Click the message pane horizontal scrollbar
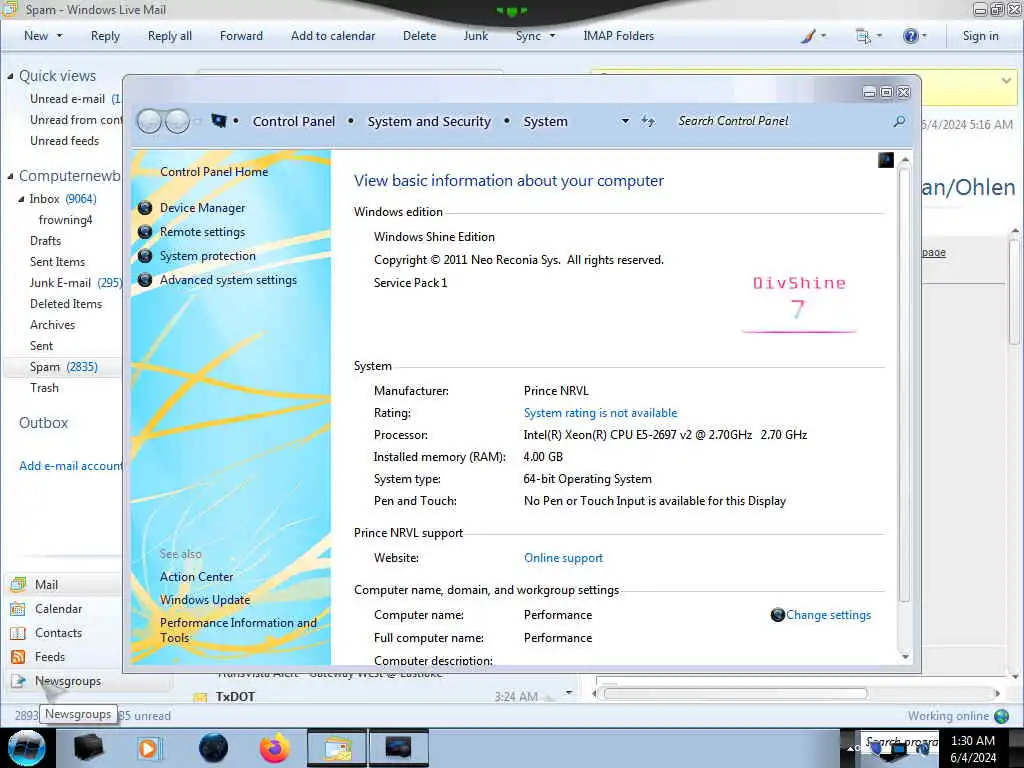 coord(735,694)
